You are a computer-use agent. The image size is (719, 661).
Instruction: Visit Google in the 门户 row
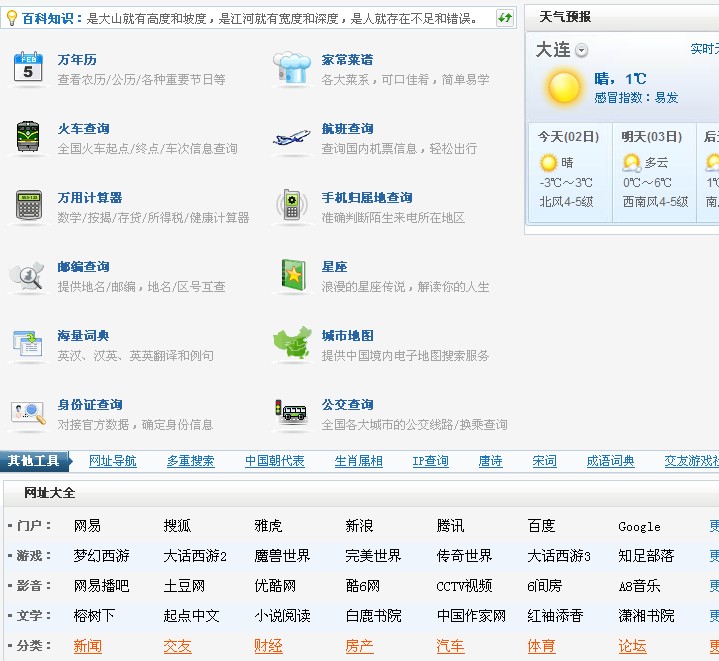[639, 527]
